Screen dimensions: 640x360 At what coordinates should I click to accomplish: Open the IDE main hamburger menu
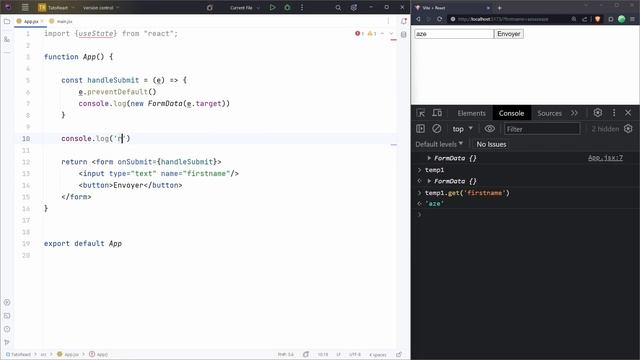pyautogui.click(x=25, y=7)
